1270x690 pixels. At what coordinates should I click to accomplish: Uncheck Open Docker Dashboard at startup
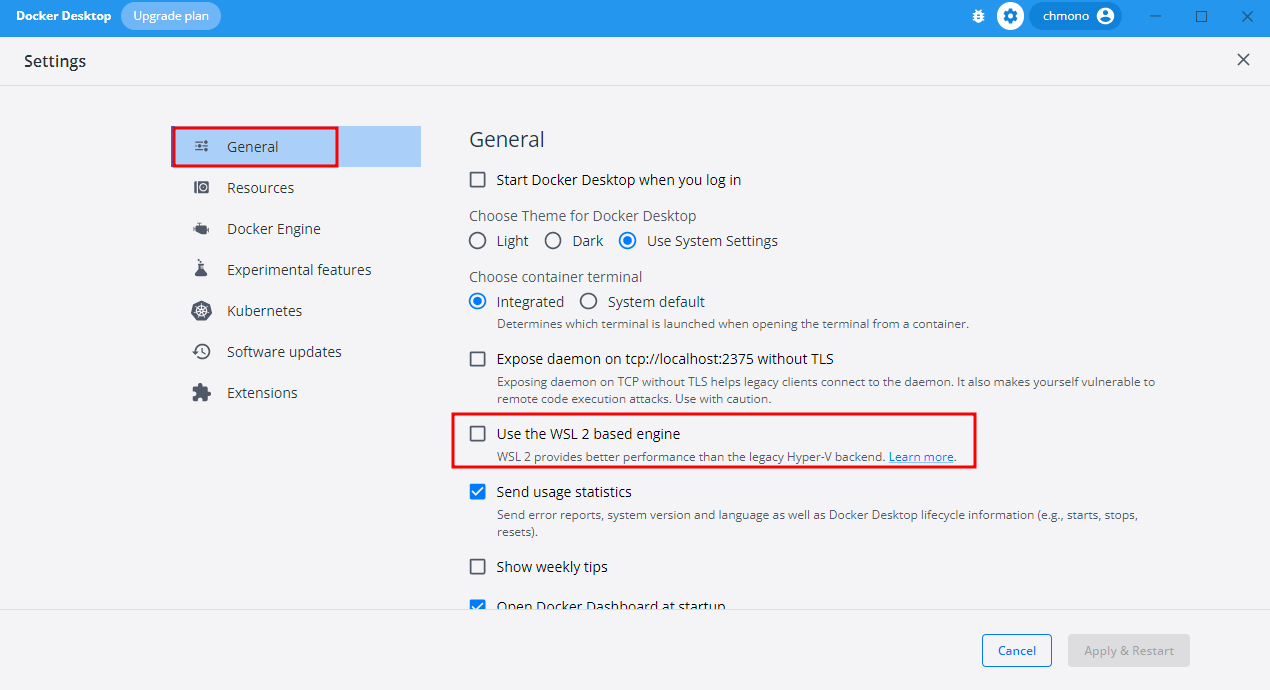(x=478, y=605)
